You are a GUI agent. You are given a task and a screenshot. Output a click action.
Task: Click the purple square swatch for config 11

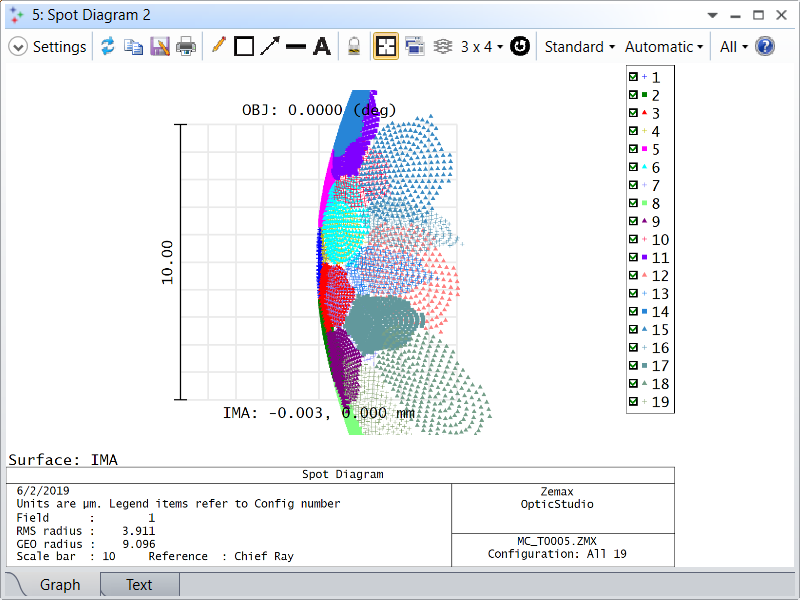click(644, 257)
